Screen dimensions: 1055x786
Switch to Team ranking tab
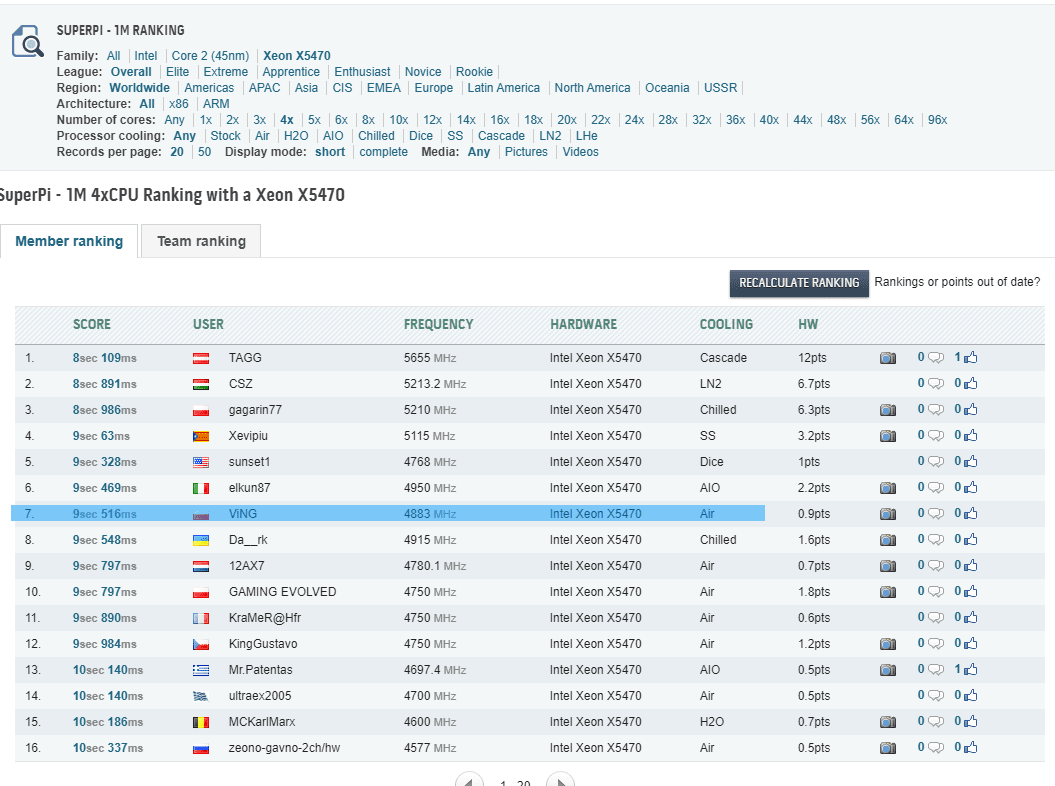tap(201, 241)
